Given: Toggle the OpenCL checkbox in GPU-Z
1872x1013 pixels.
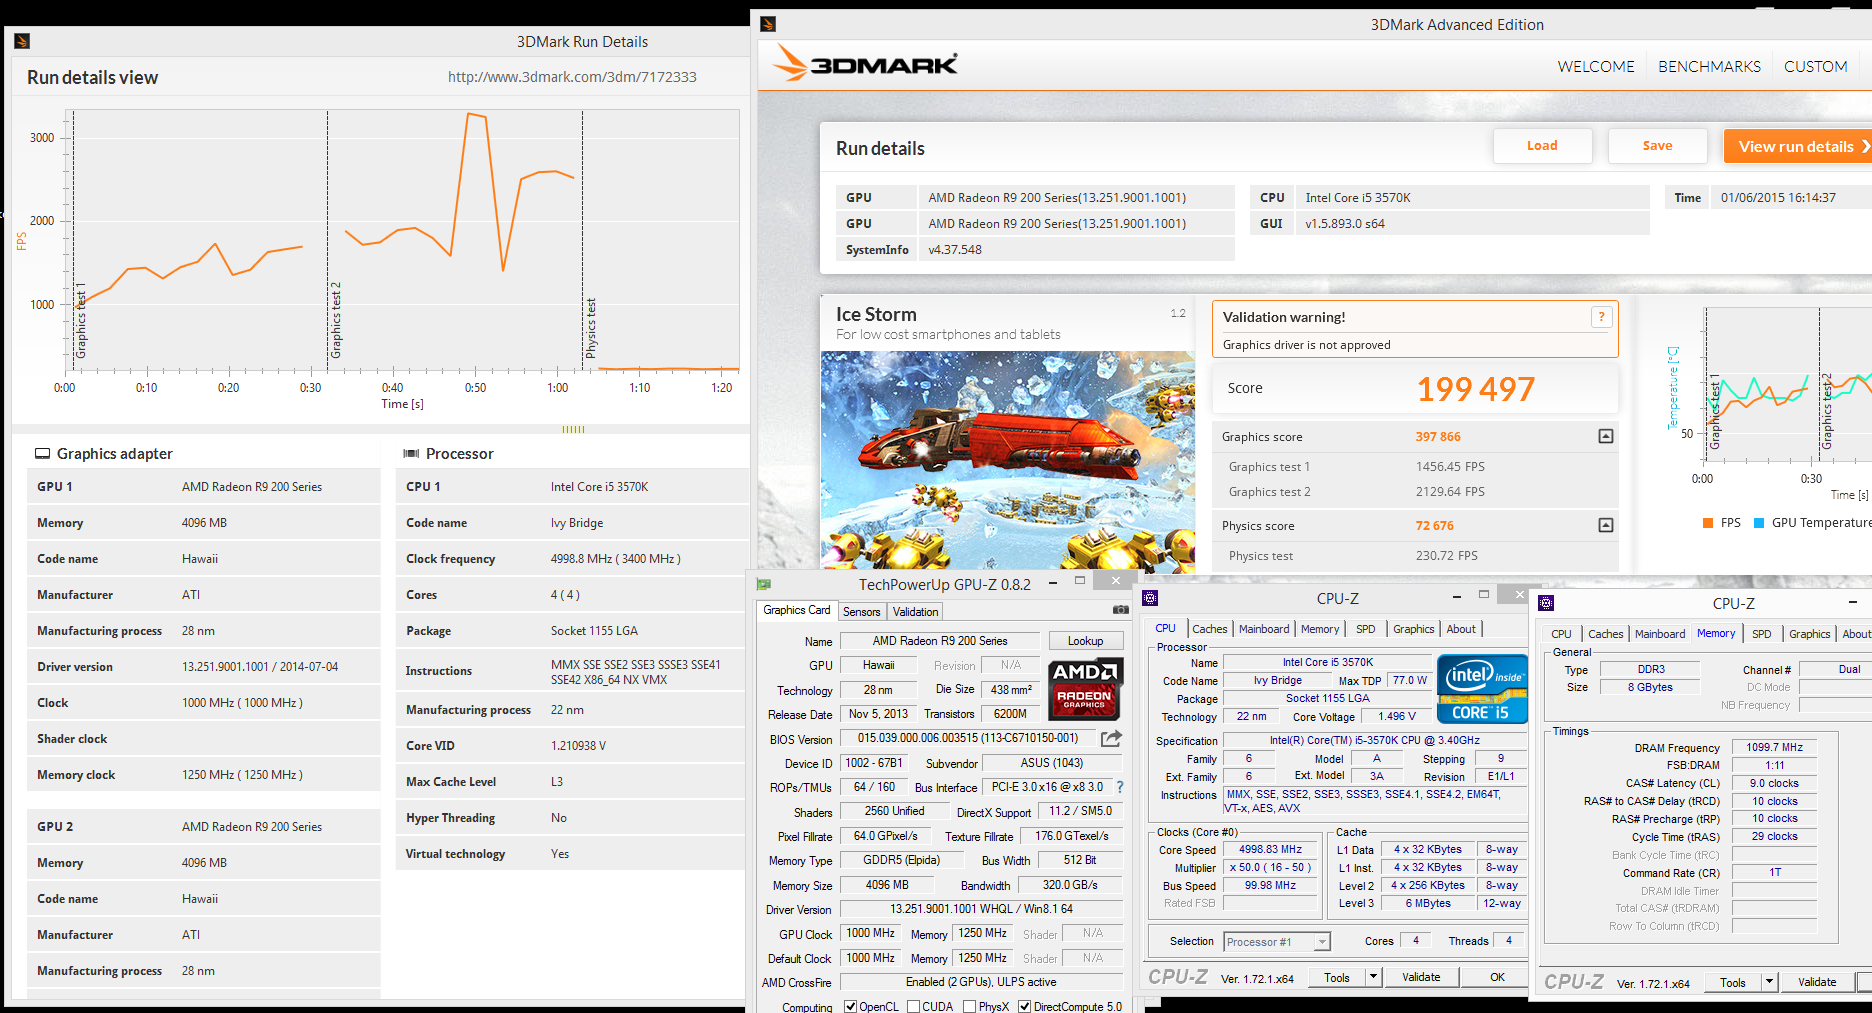Looking at the screenshot, I should 850,1007.
